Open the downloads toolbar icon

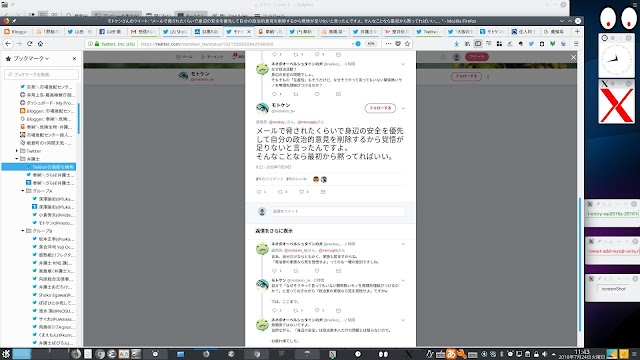tap(457, 44)
